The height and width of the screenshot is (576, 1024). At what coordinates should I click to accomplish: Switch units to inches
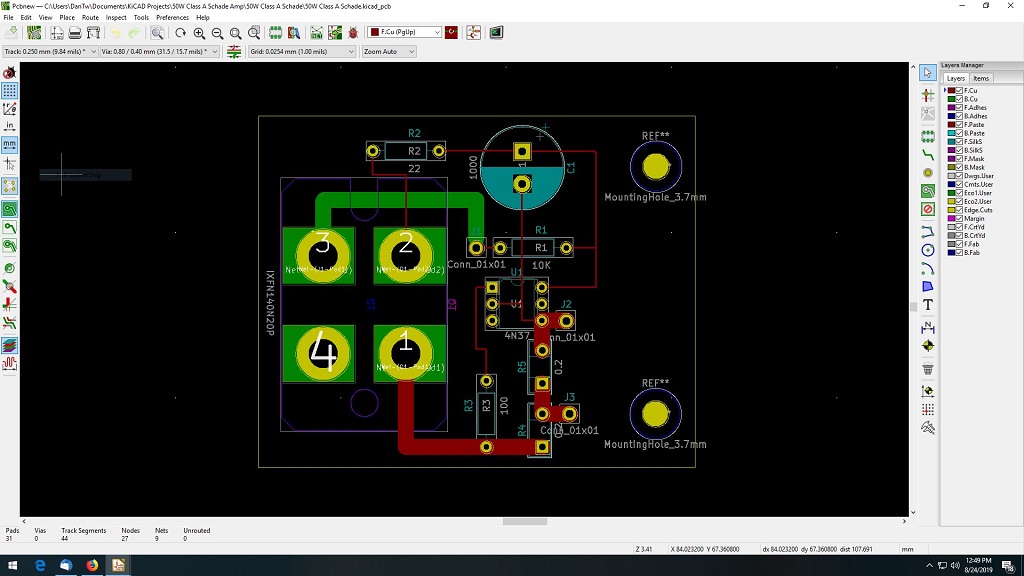[x=10, y=126]
